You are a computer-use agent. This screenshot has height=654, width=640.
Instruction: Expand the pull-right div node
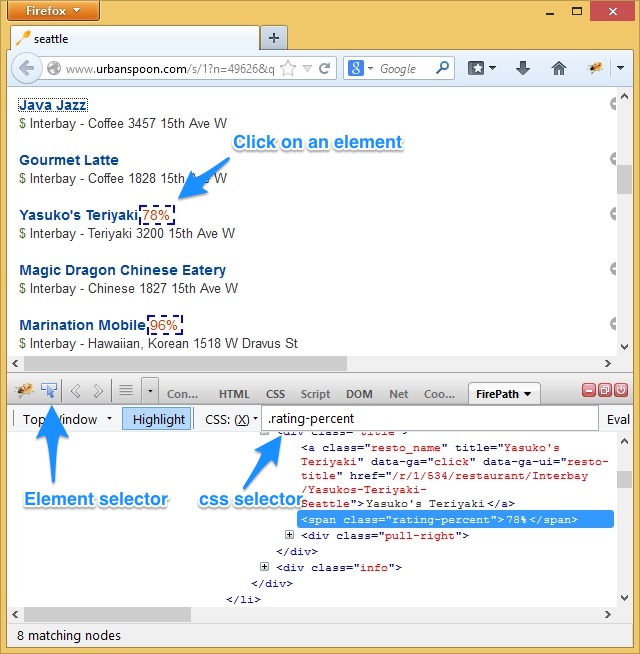[x=290, y=536]
